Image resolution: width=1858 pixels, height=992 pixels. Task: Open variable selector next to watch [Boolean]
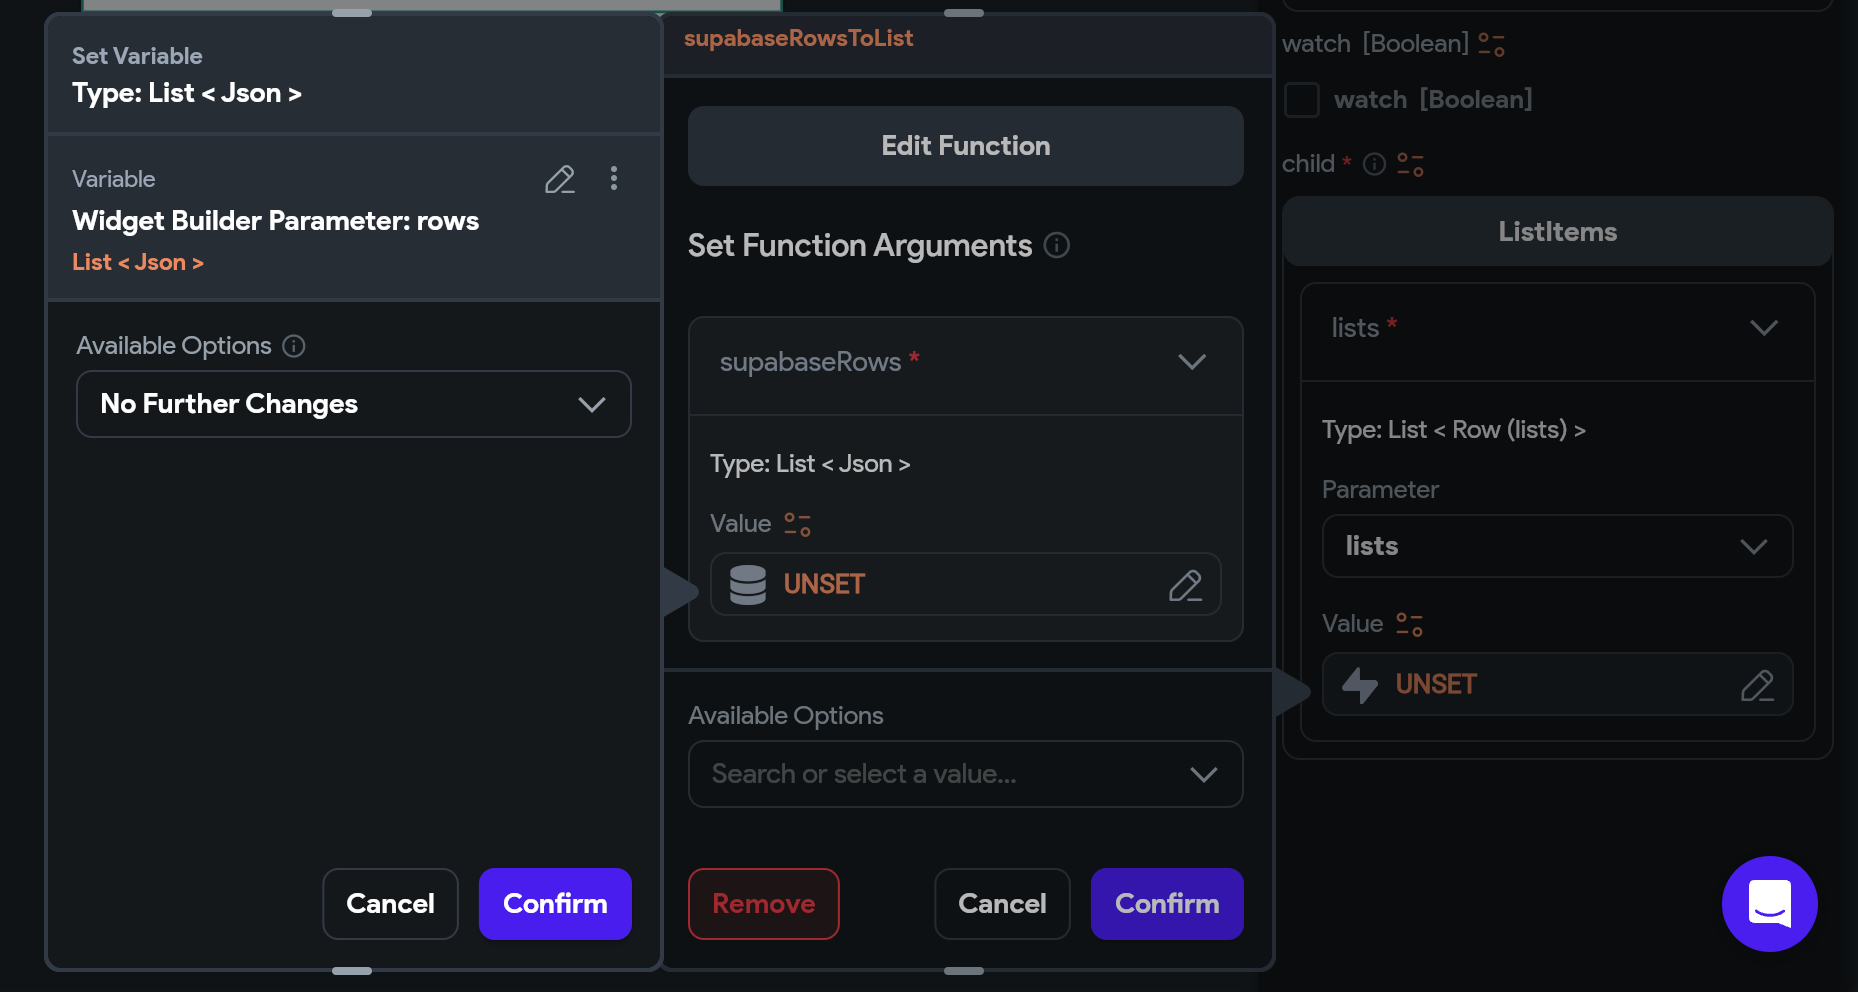point(1491,44)
